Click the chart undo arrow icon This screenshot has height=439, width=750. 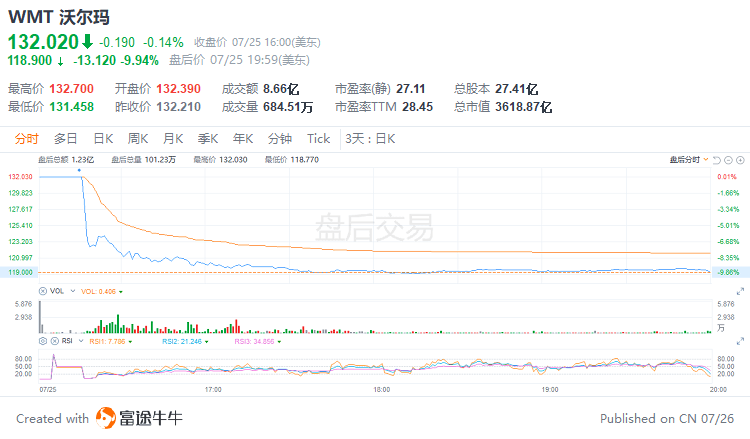click(x=717, y=160)
